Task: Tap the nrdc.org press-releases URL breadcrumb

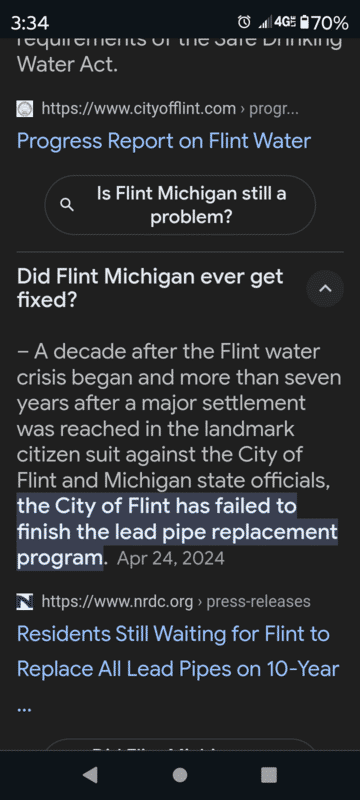Action: tap(175, 602)
